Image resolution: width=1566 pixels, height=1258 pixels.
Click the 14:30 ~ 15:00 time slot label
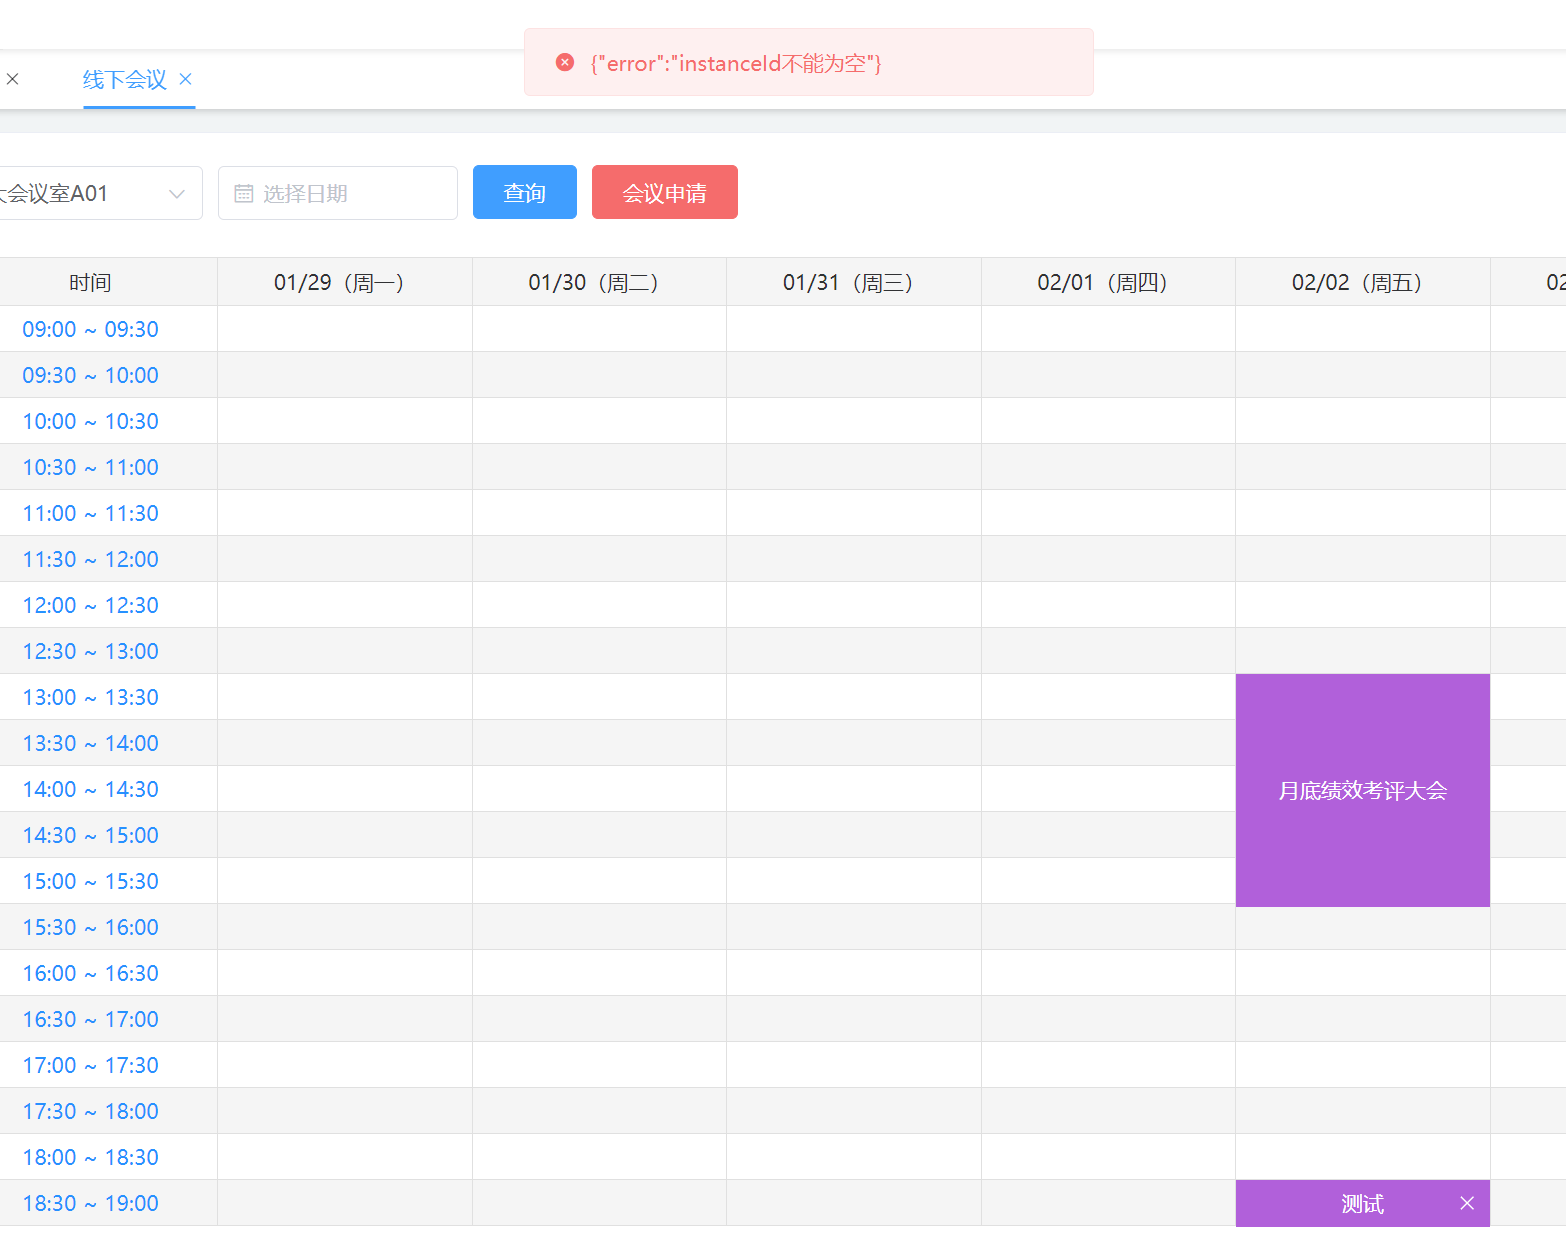90,835
